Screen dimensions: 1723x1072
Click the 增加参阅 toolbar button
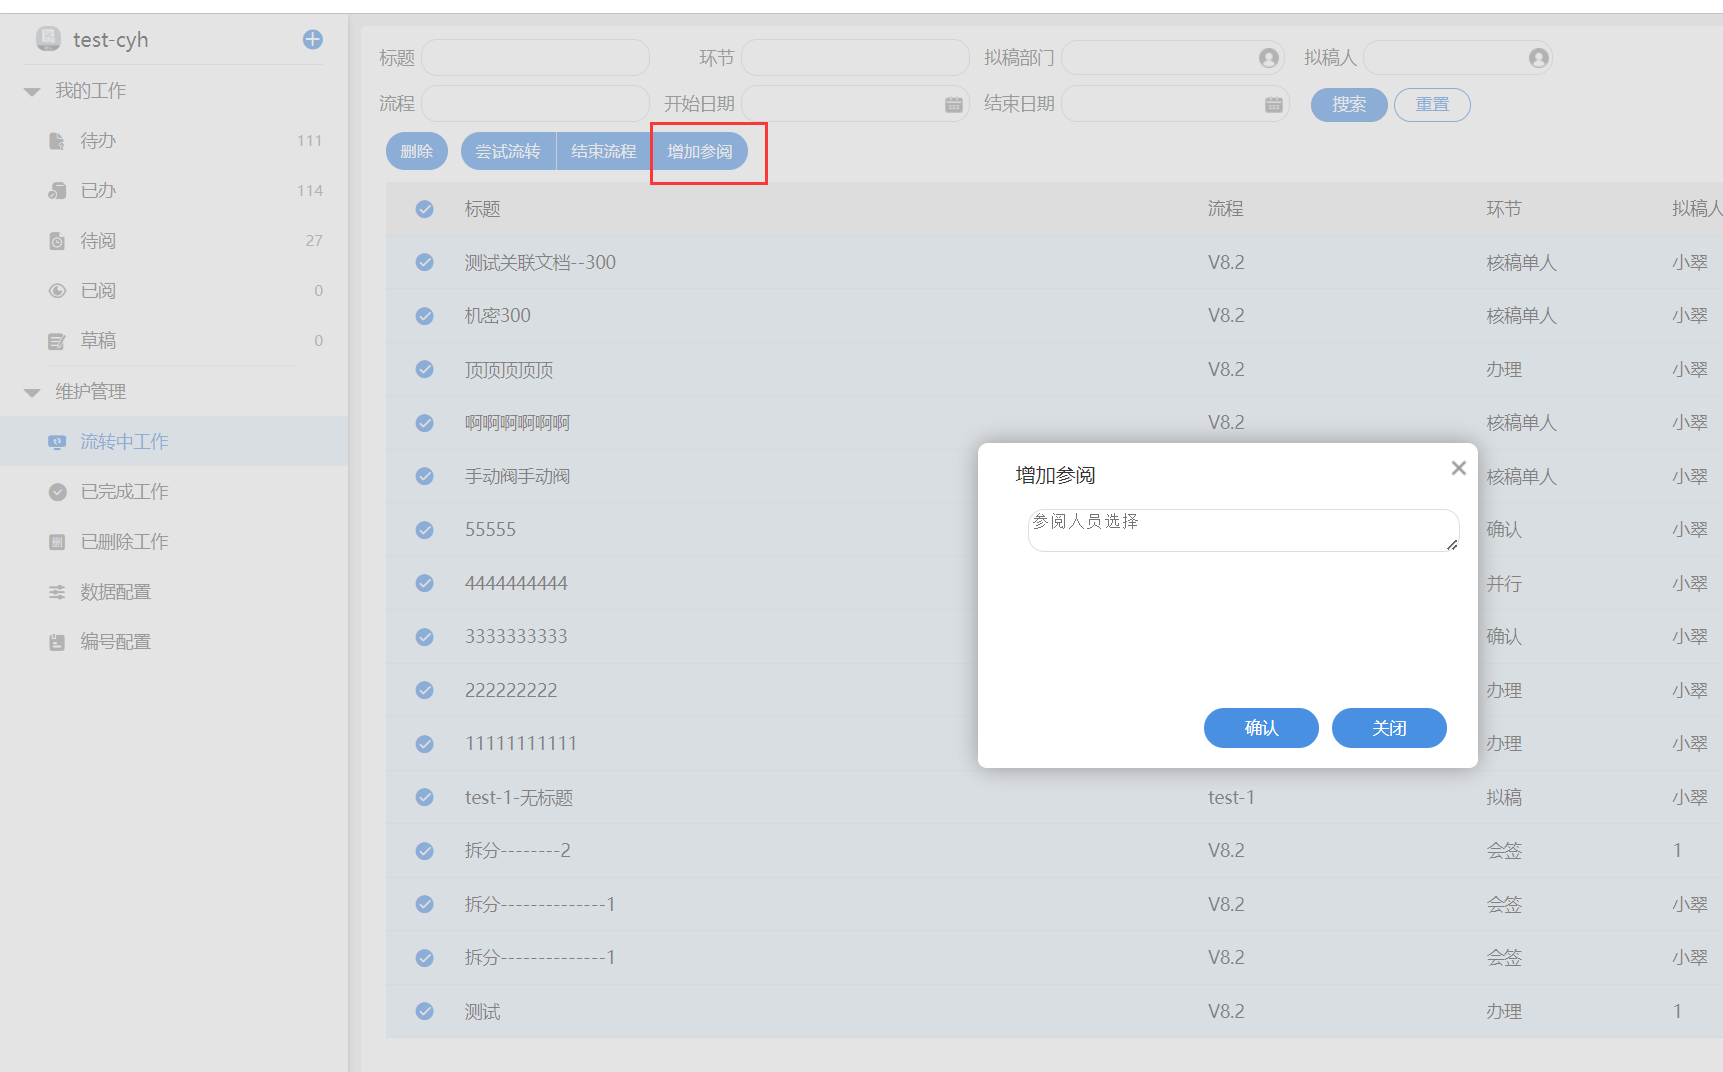pyautogui.click(x=700, y=151)
